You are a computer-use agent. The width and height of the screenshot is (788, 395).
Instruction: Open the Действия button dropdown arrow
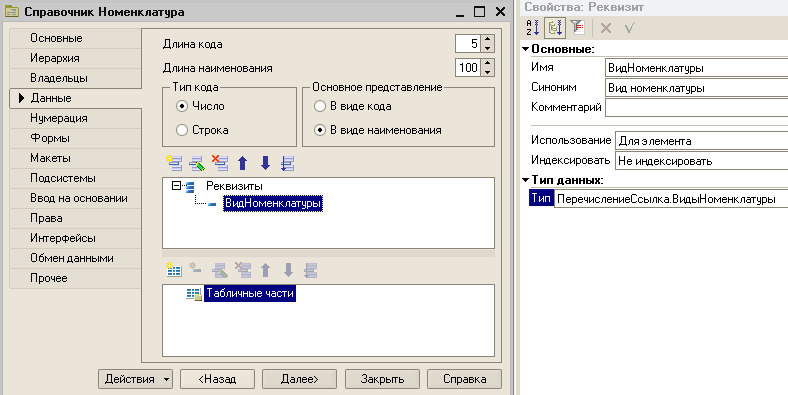166,379
